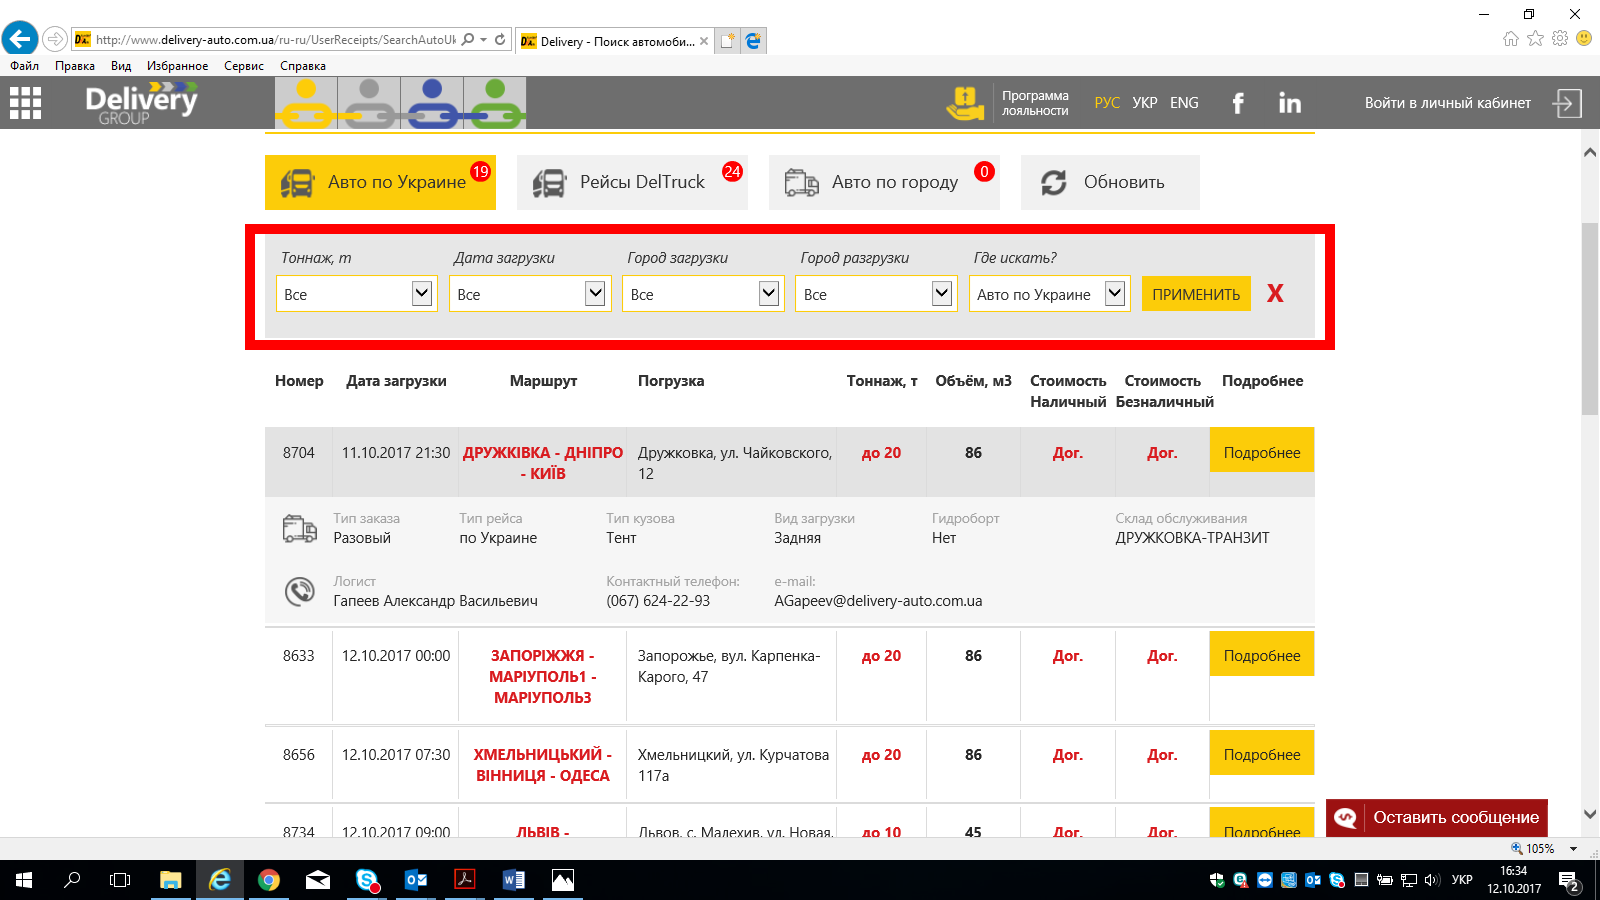Click the browser address bar

click(x=275, y=40)
